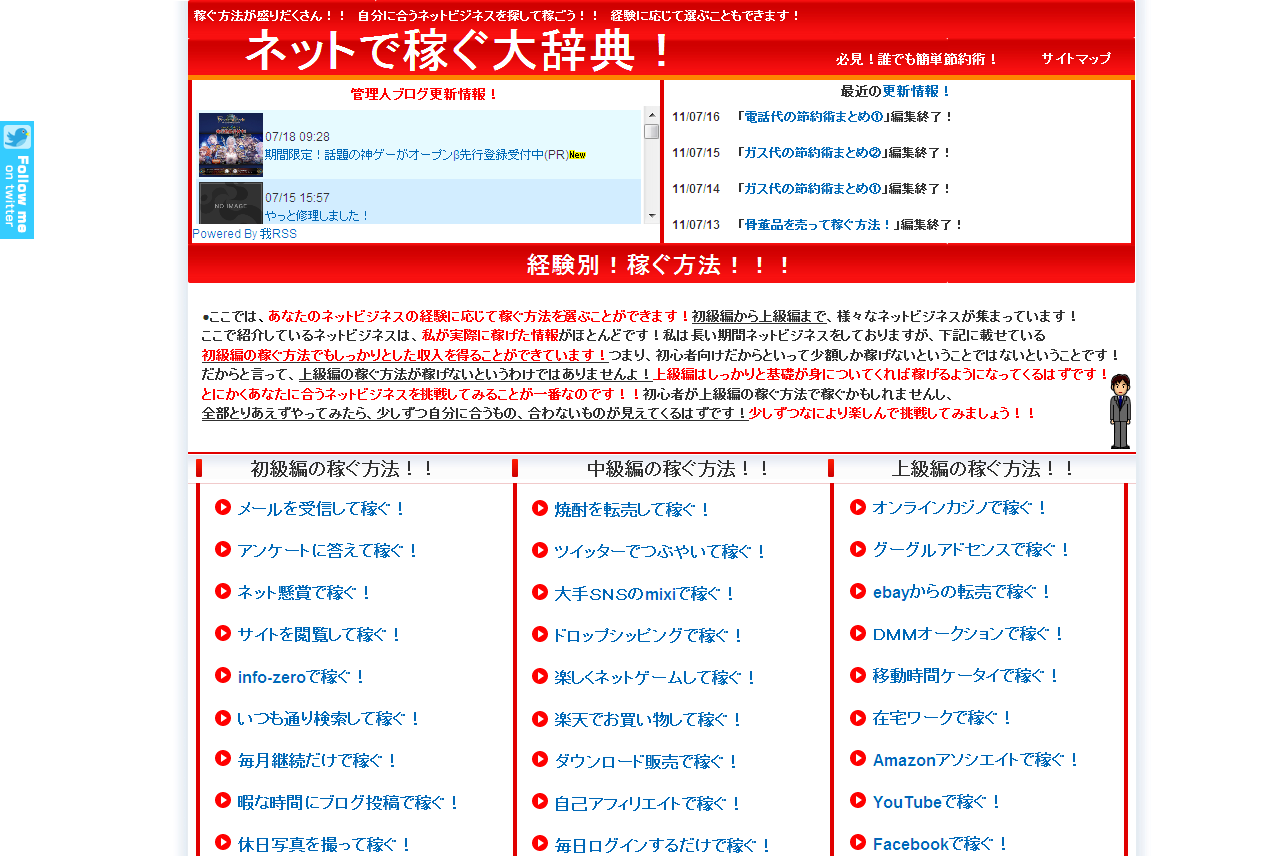Open info-zeroで稼ぐ！ link
The image size is (1263, 856).
pyautogui.click(x=302, y=677)
